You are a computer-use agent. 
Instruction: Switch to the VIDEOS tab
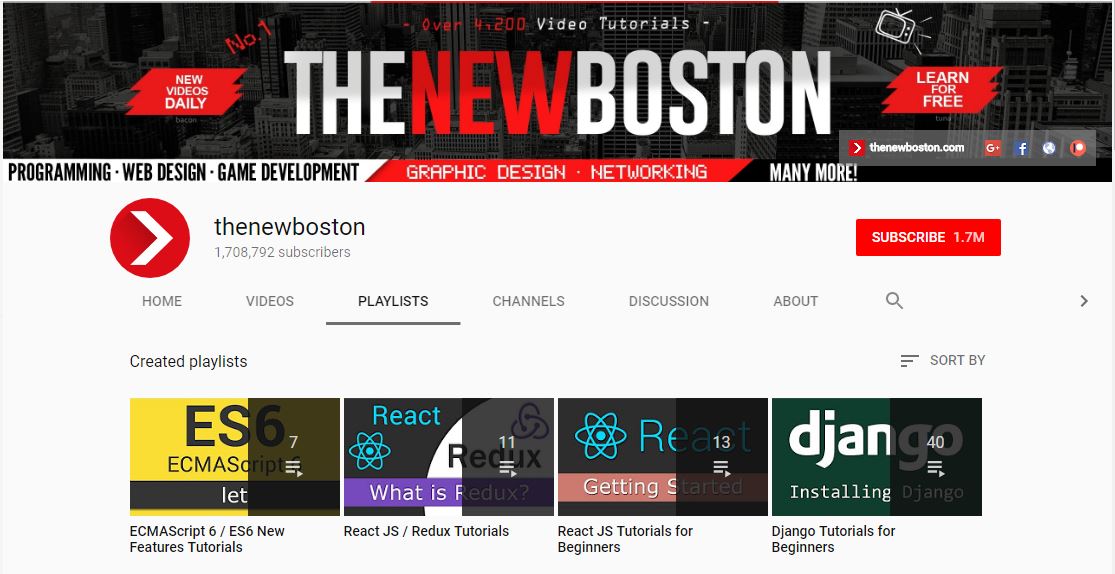pyautogui.click(x=270, y=301)
